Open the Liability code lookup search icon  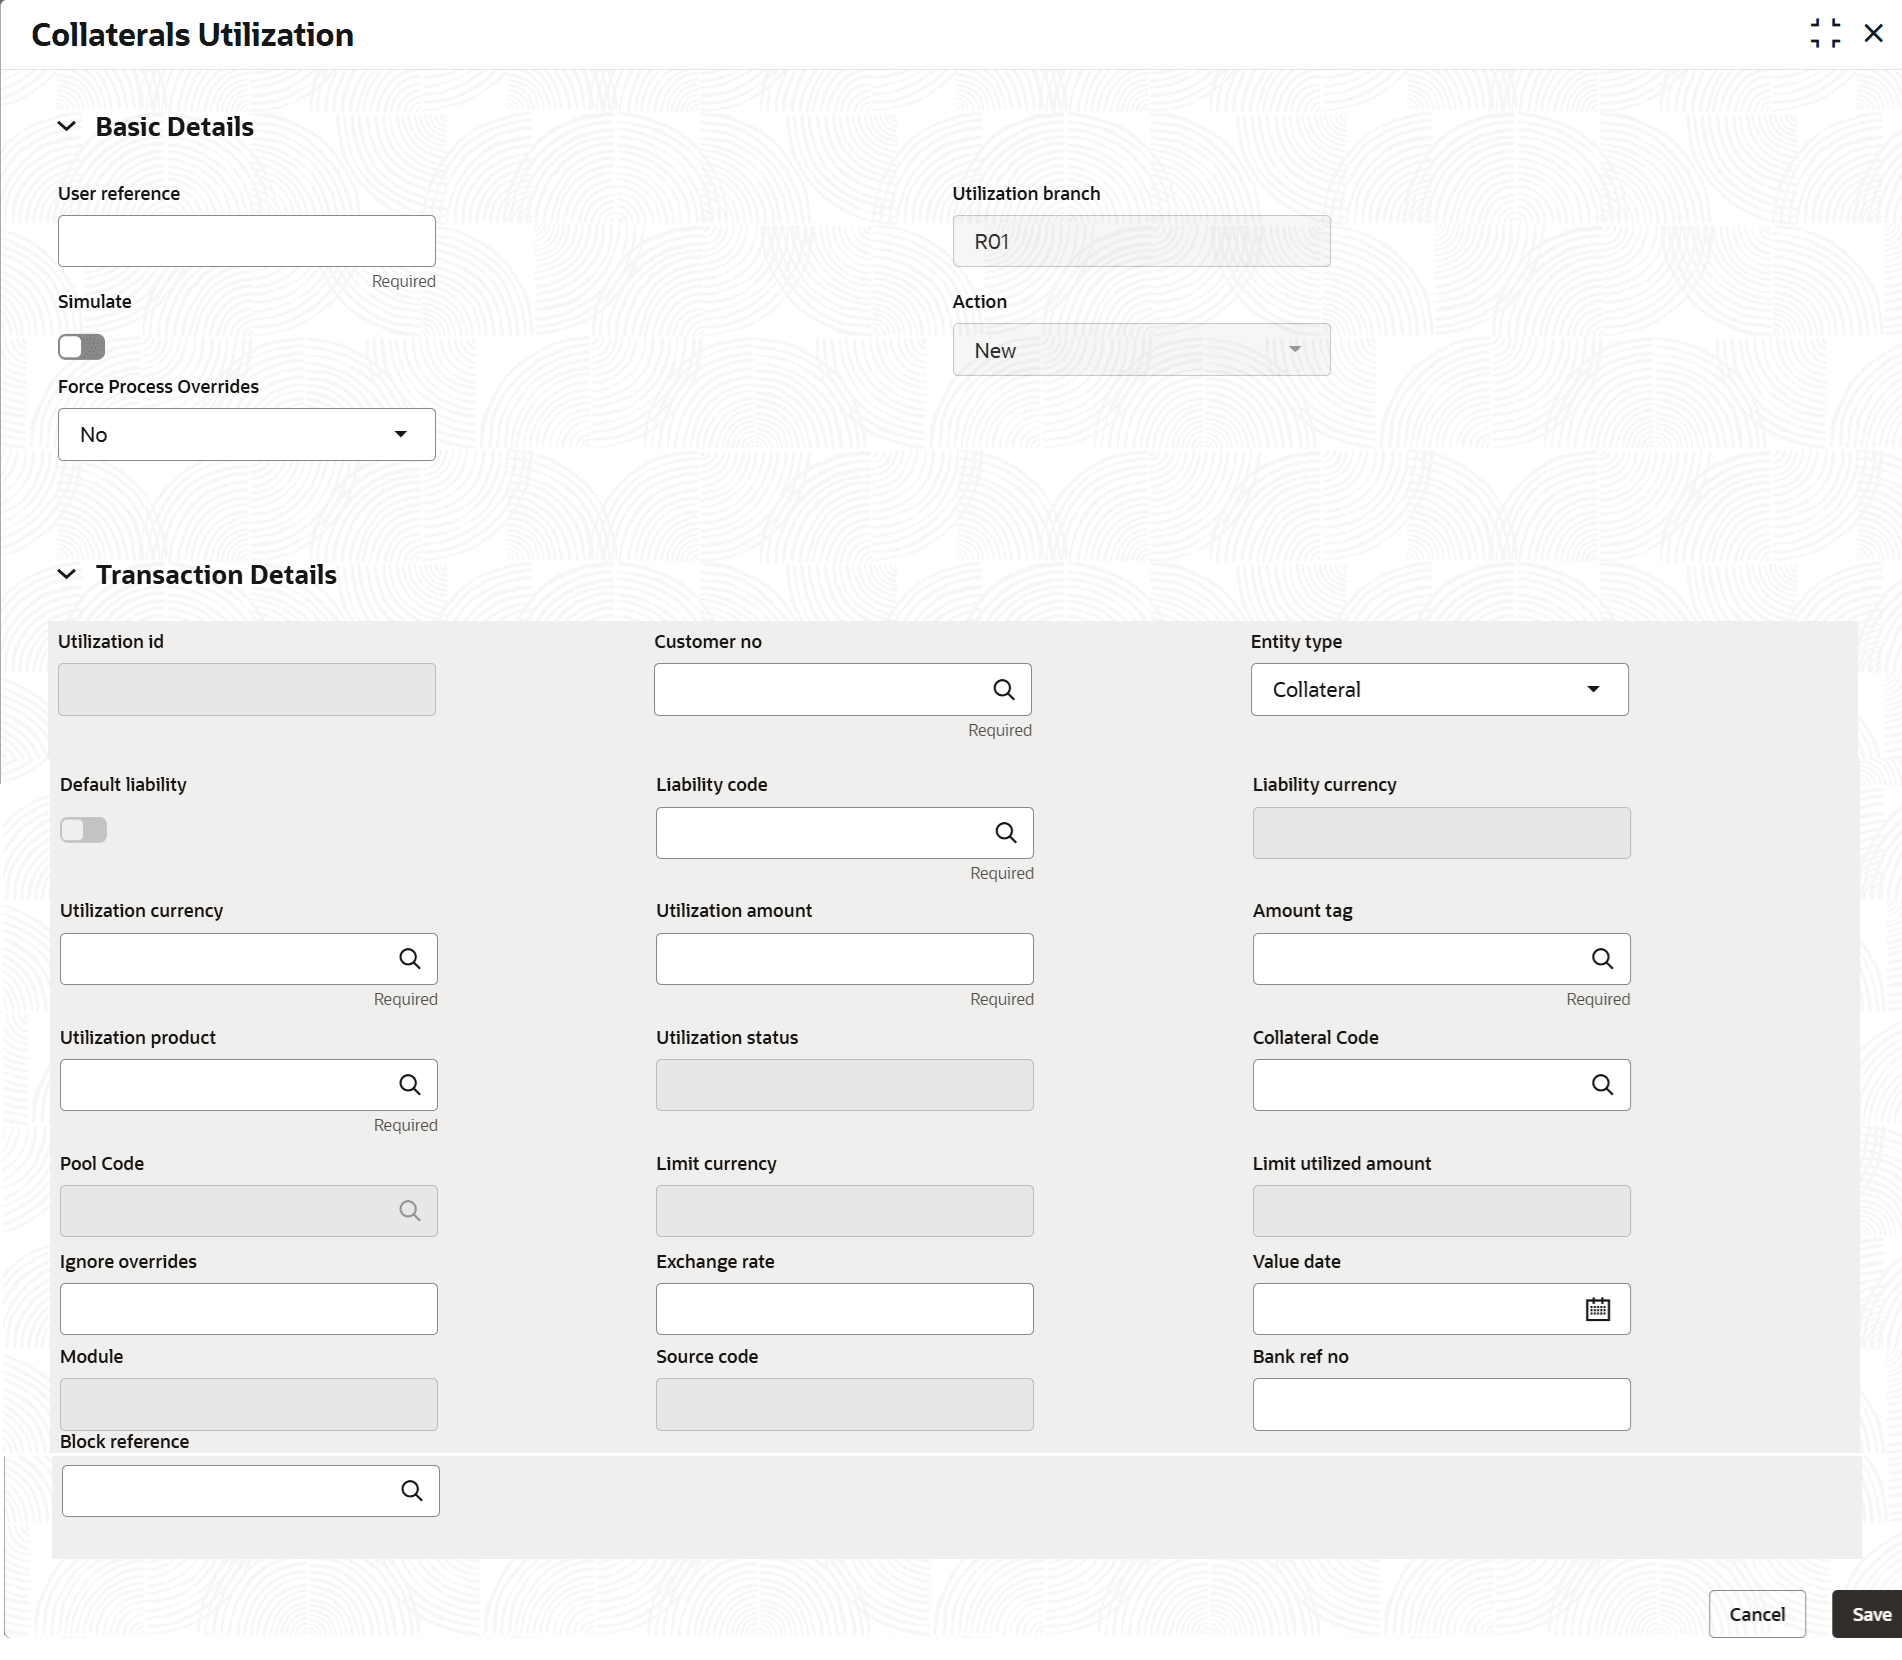pos(1005,832)
